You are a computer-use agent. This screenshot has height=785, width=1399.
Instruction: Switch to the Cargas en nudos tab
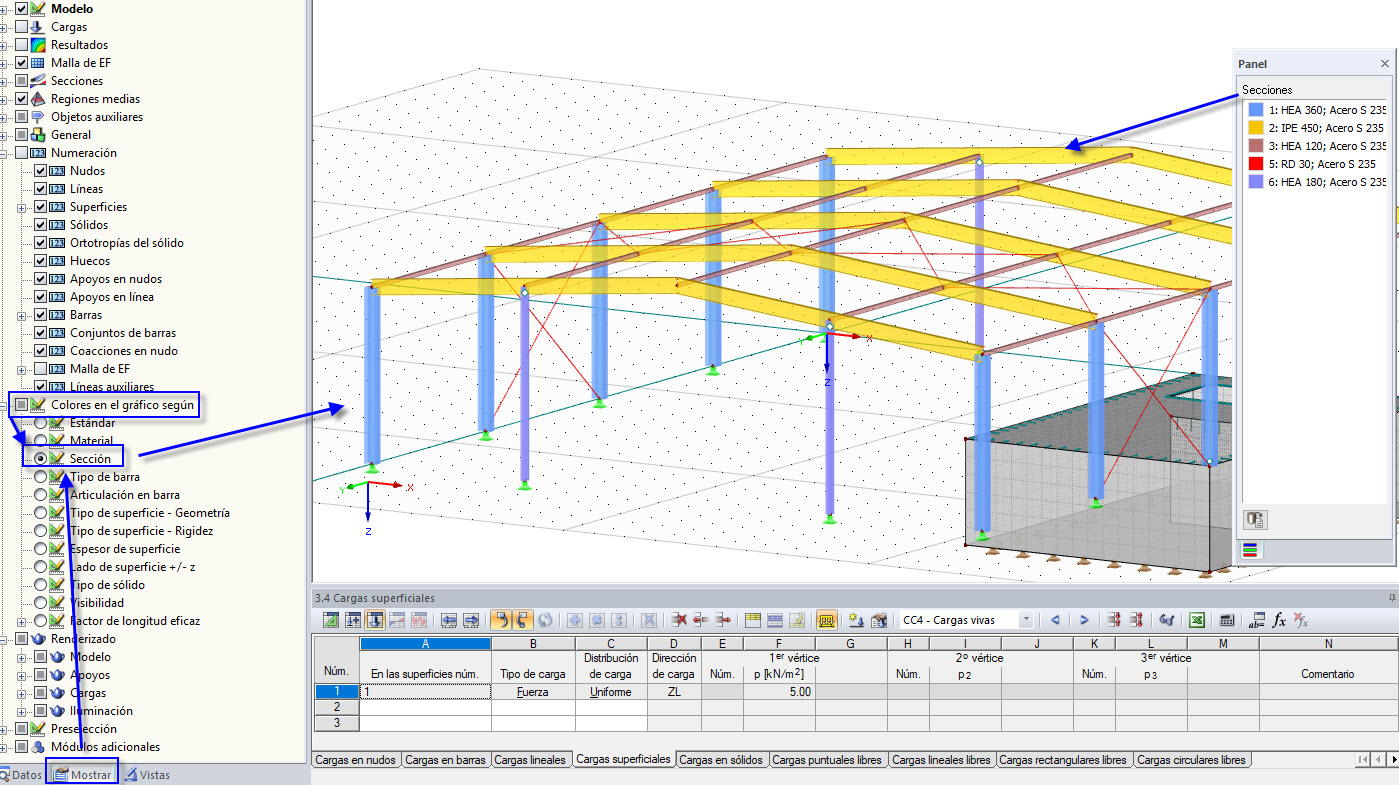tap(356, 760)
